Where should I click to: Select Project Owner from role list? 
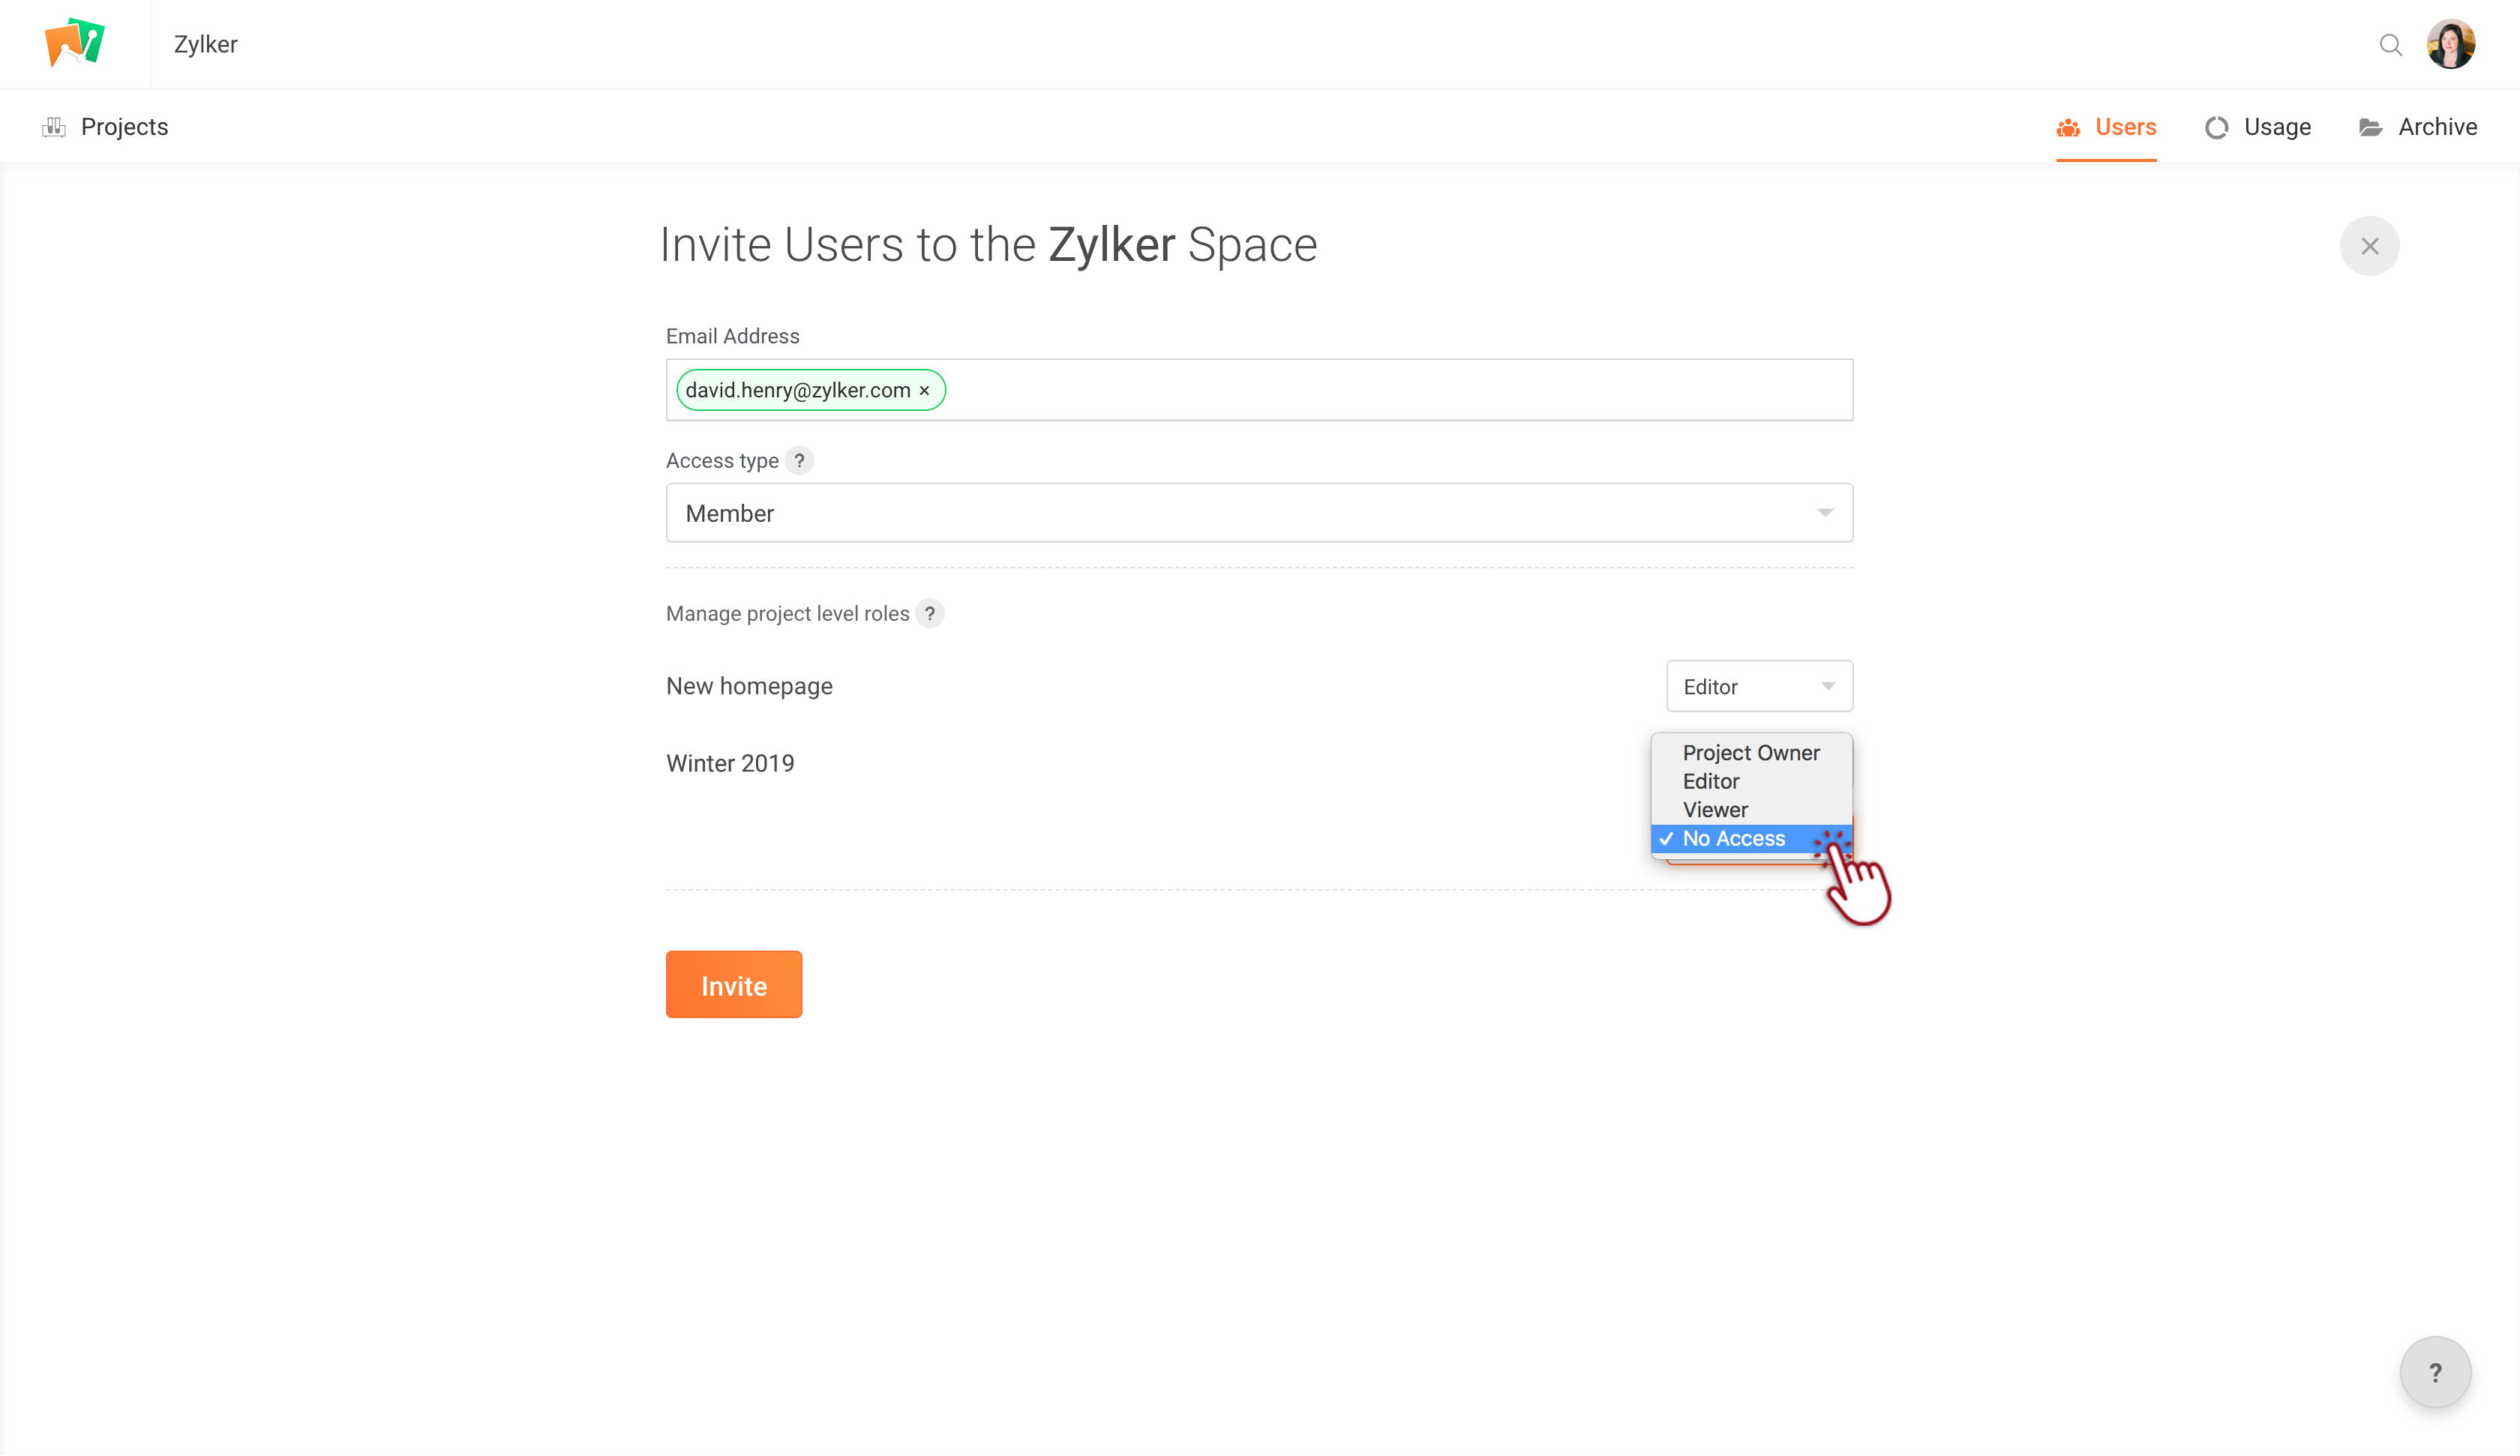tap(1751, 753)
